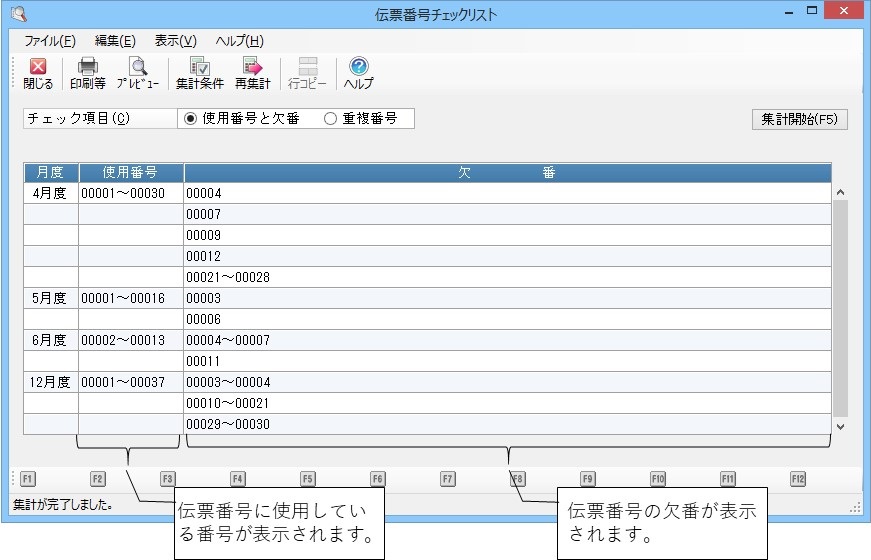This screenshot has width=871, height=560.
Task: Select the 重複番号 radio button
Action: tap(330, 118)
